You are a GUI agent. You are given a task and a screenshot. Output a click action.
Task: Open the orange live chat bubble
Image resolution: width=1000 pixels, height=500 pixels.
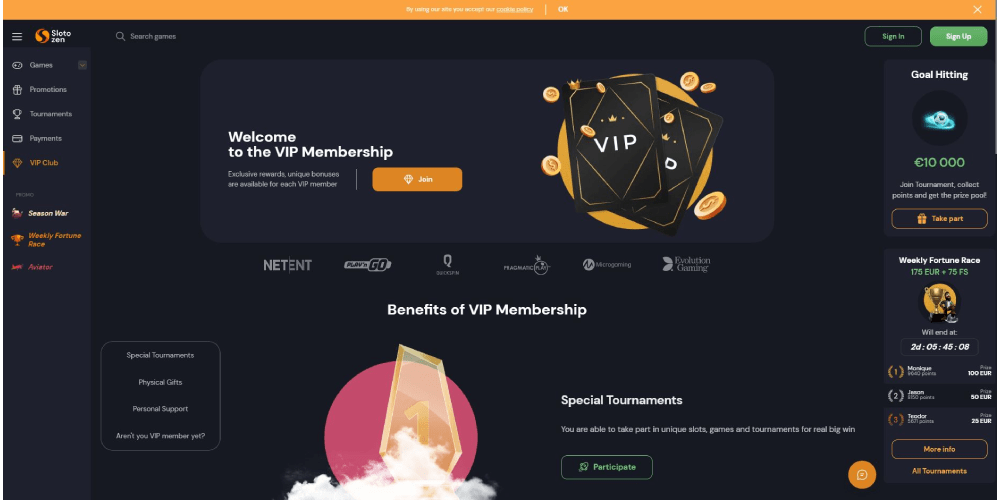pos(862,474)
